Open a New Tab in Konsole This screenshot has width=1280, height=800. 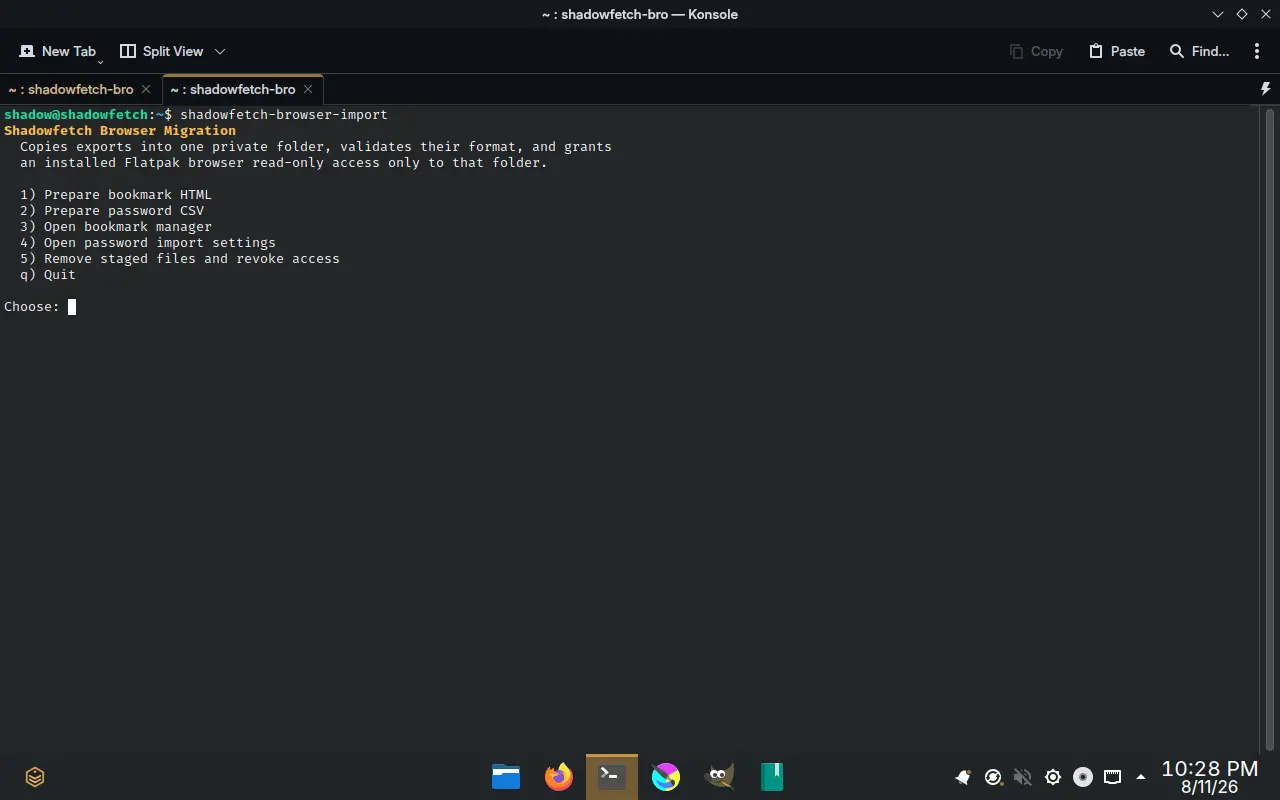[57, 51]
